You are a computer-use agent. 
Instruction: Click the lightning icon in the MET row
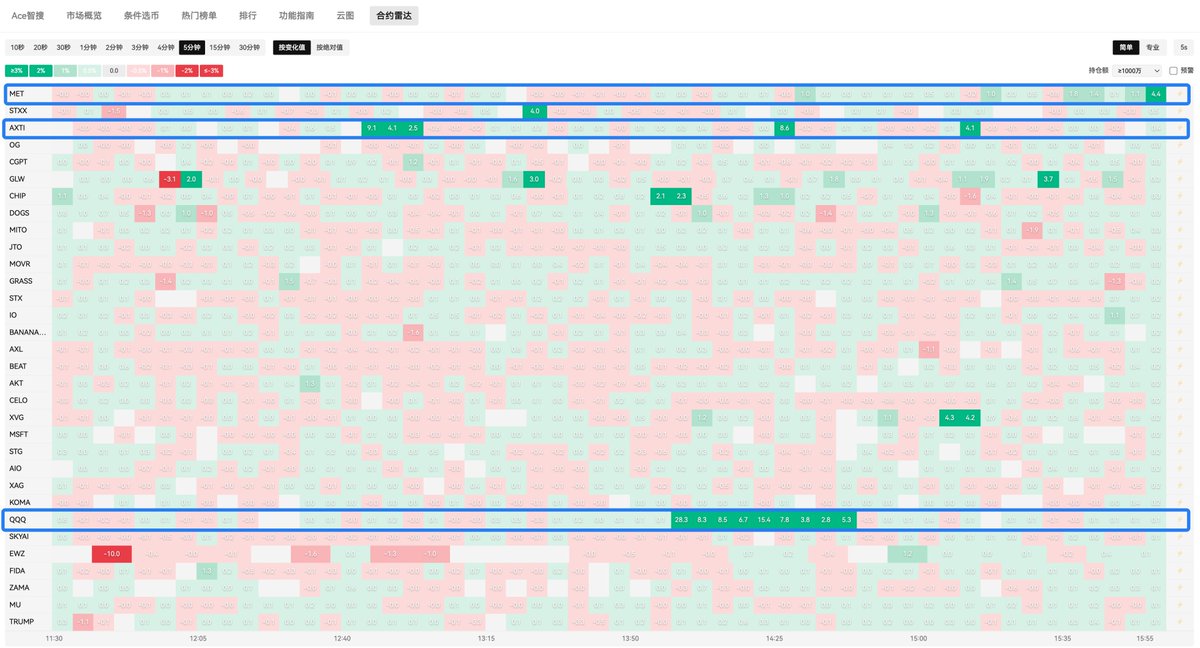point(1180,94)
